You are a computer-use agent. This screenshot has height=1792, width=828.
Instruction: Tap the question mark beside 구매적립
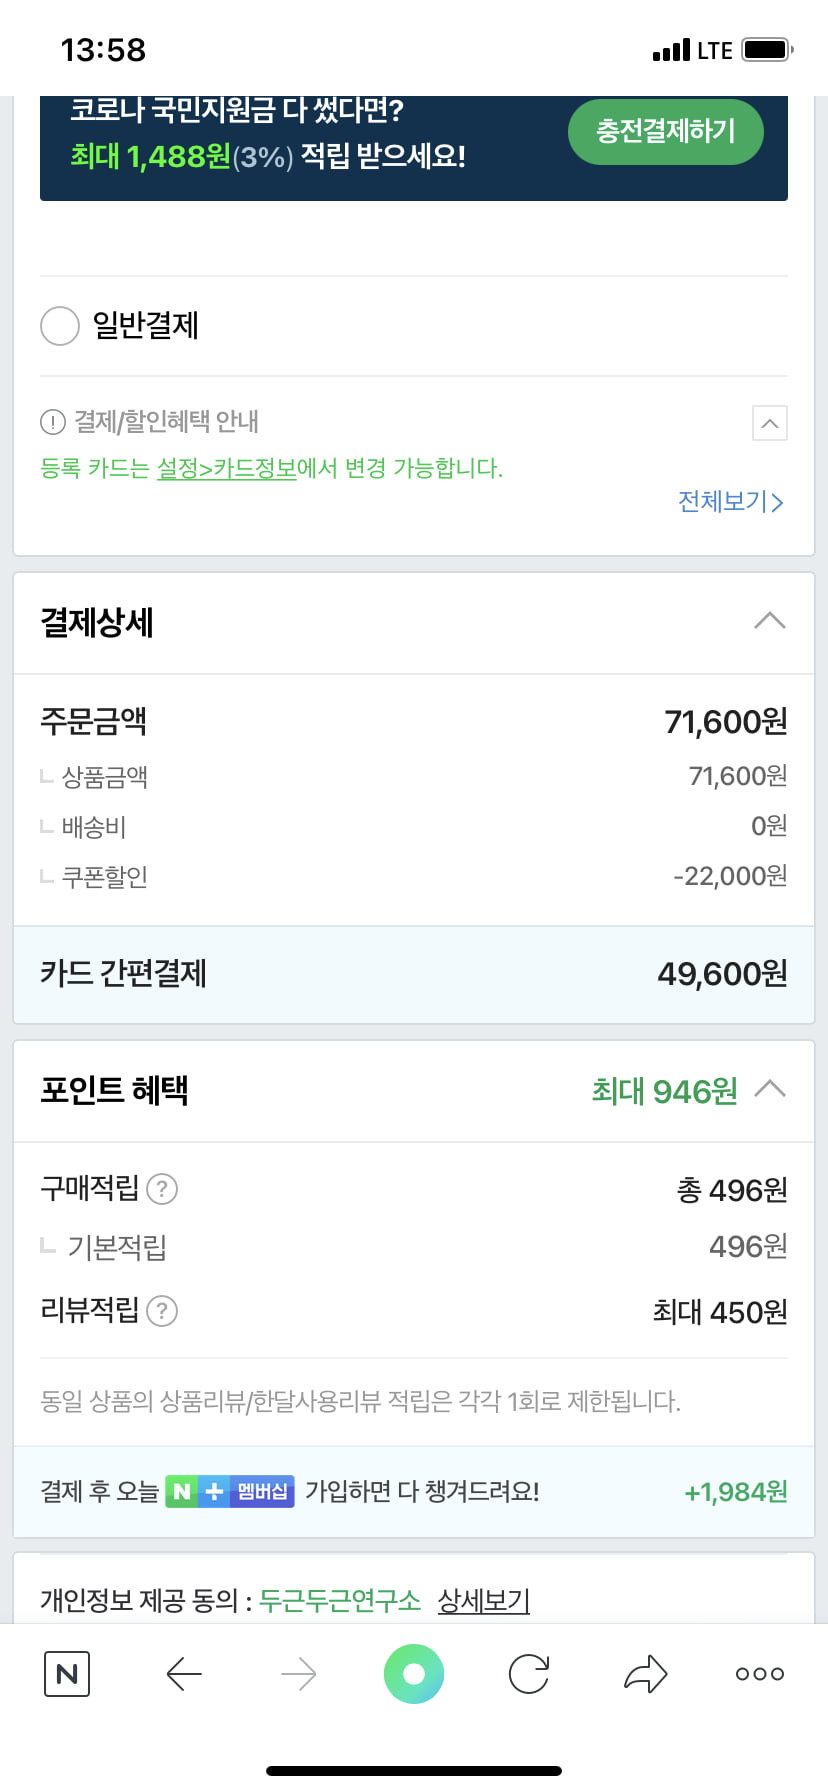162,1189
